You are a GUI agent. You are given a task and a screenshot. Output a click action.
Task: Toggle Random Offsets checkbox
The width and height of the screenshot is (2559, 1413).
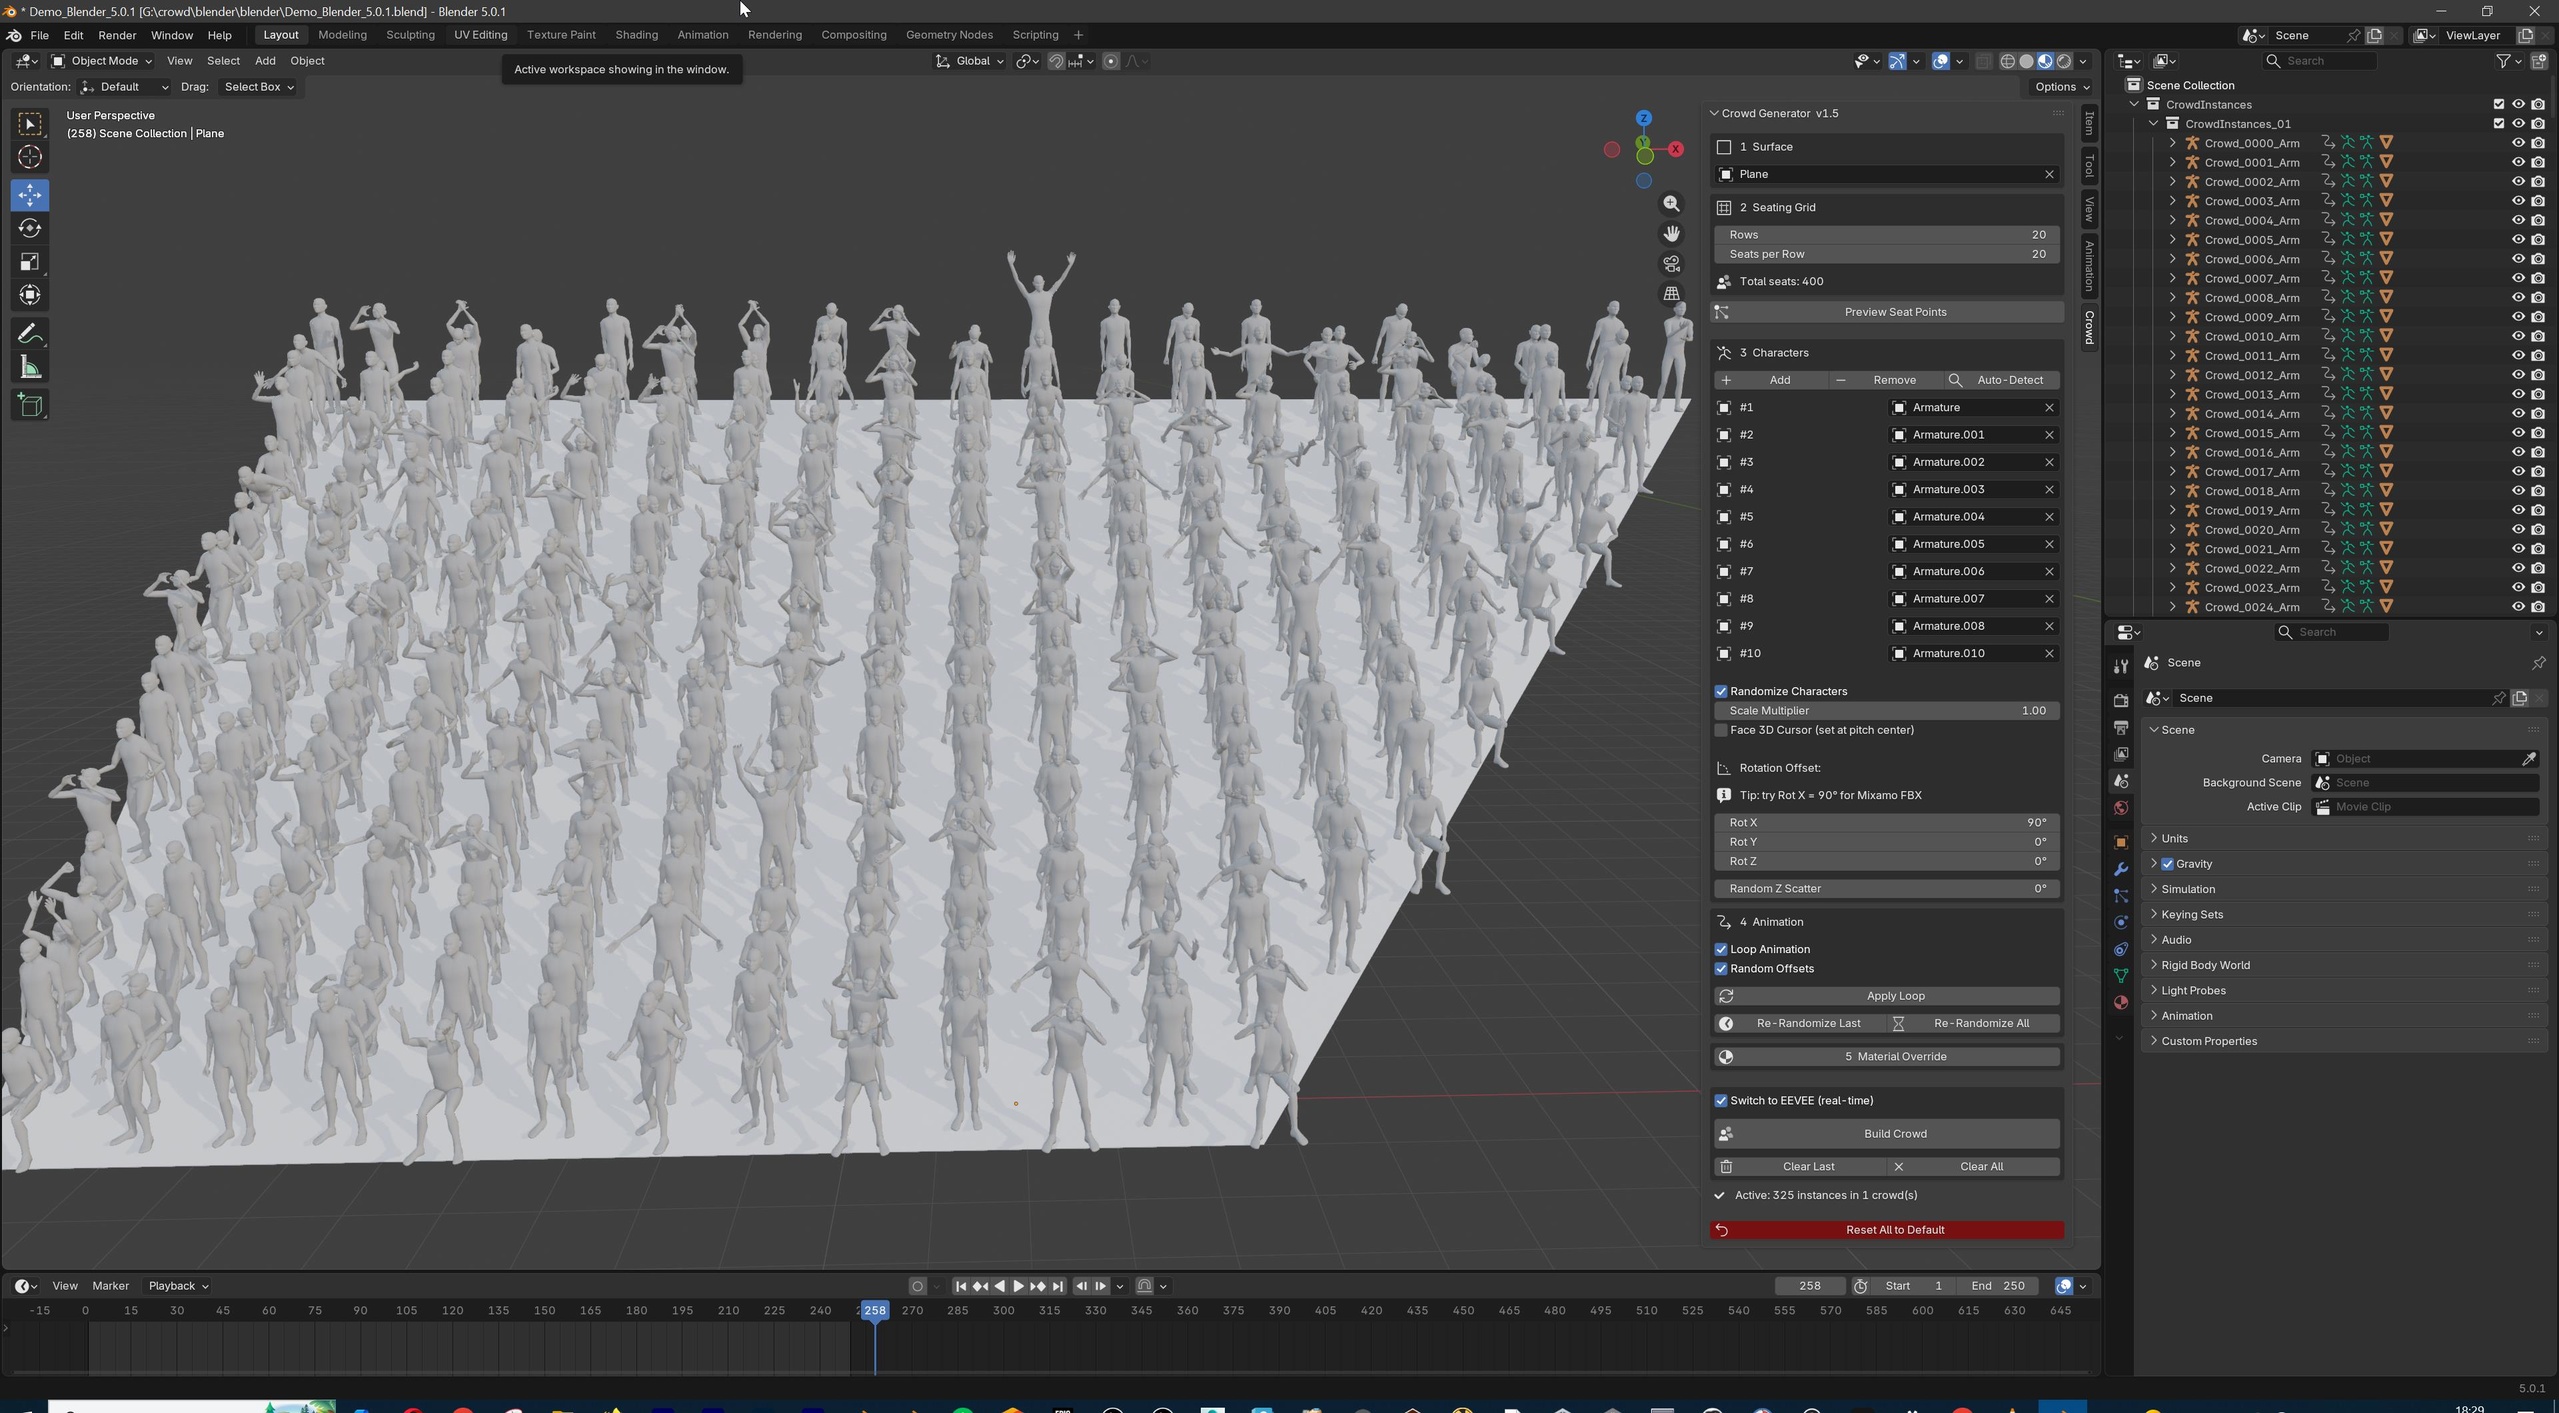(1721, 969)
